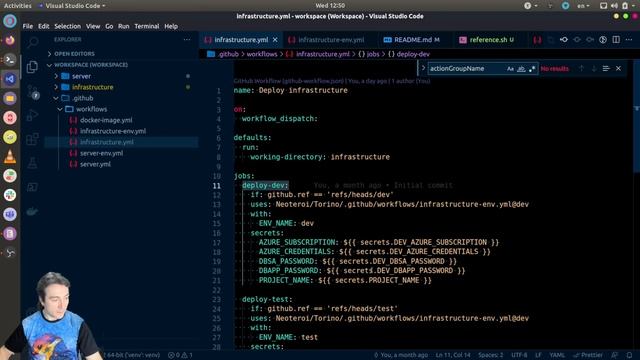This screenshot has width=640, height=360.
Task: Open the Help menu
Action: tap(171, 26)
